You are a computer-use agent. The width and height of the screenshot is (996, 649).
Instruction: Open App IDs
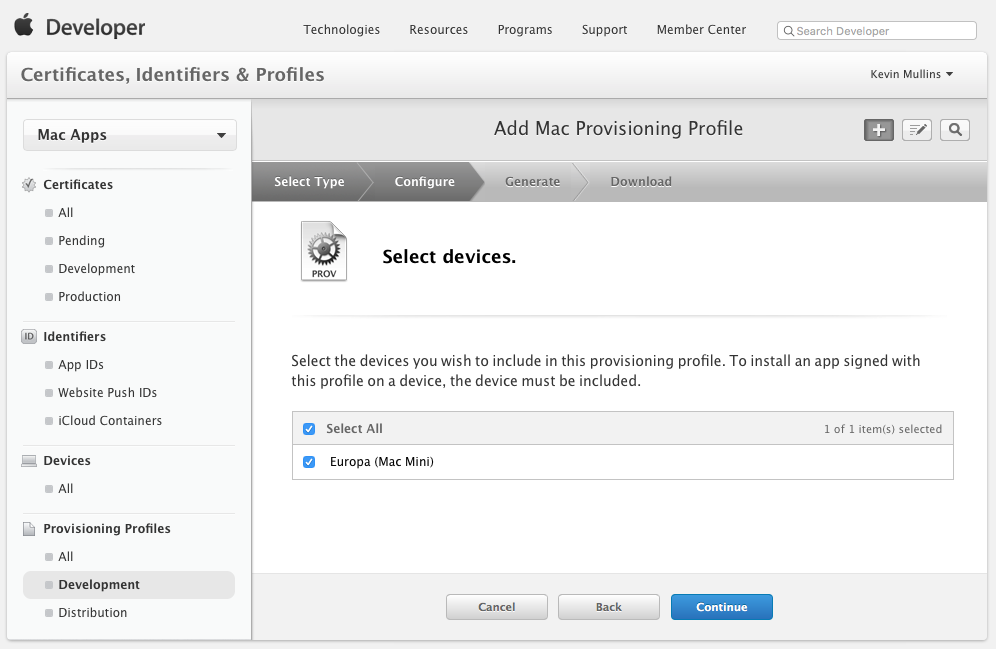point(81,365)
